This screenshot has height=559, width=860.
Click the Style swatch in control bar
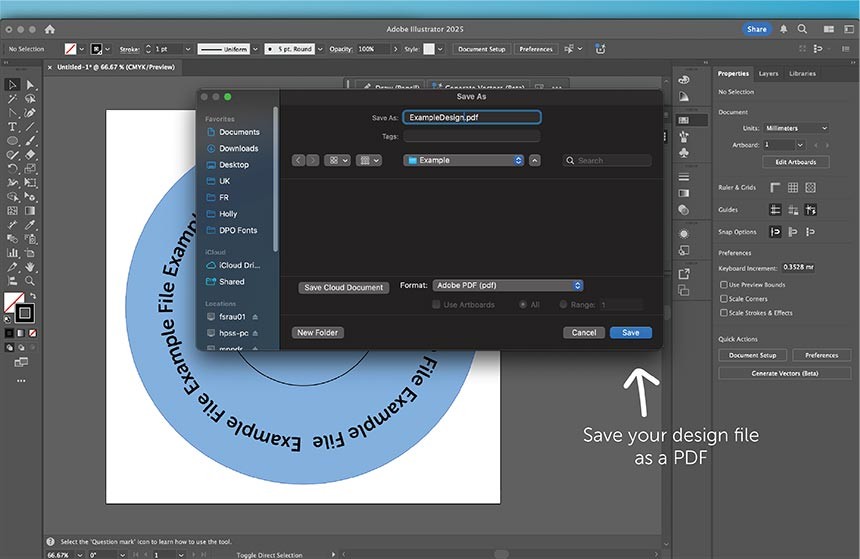429,49
